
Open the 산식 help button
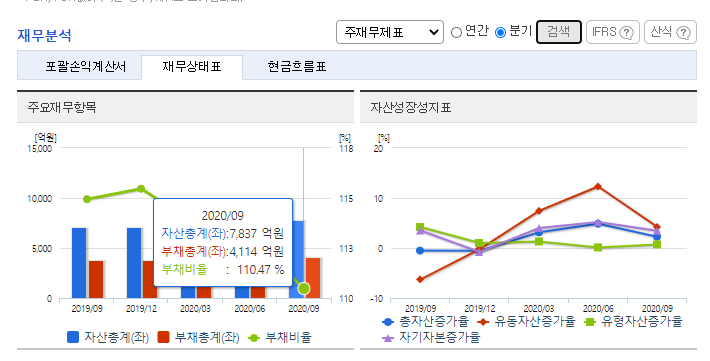(670, 32)
